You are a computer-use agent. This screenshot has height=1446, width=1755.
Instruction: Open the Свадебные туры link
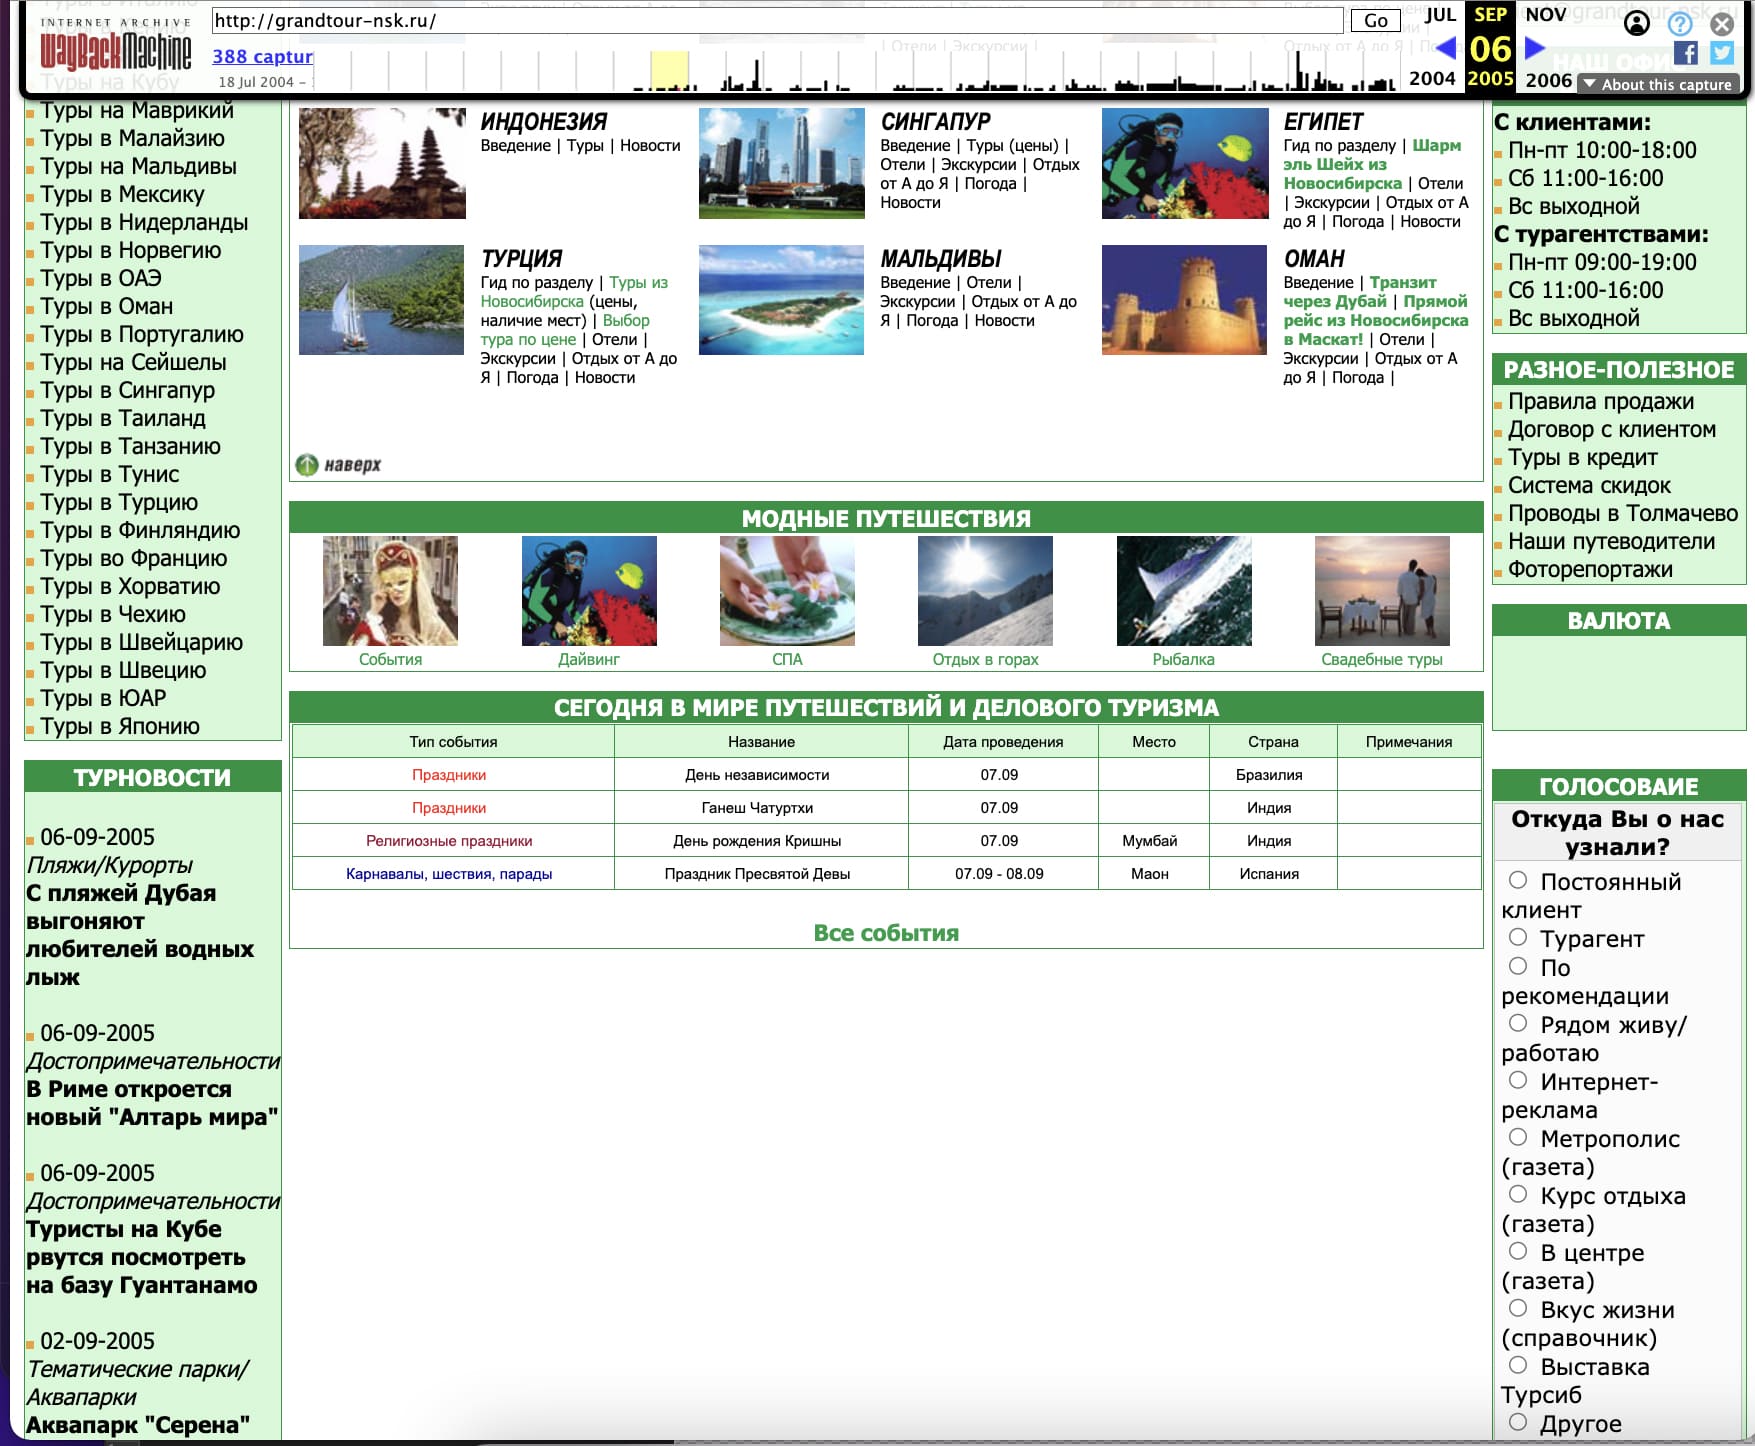[1382, 659]
